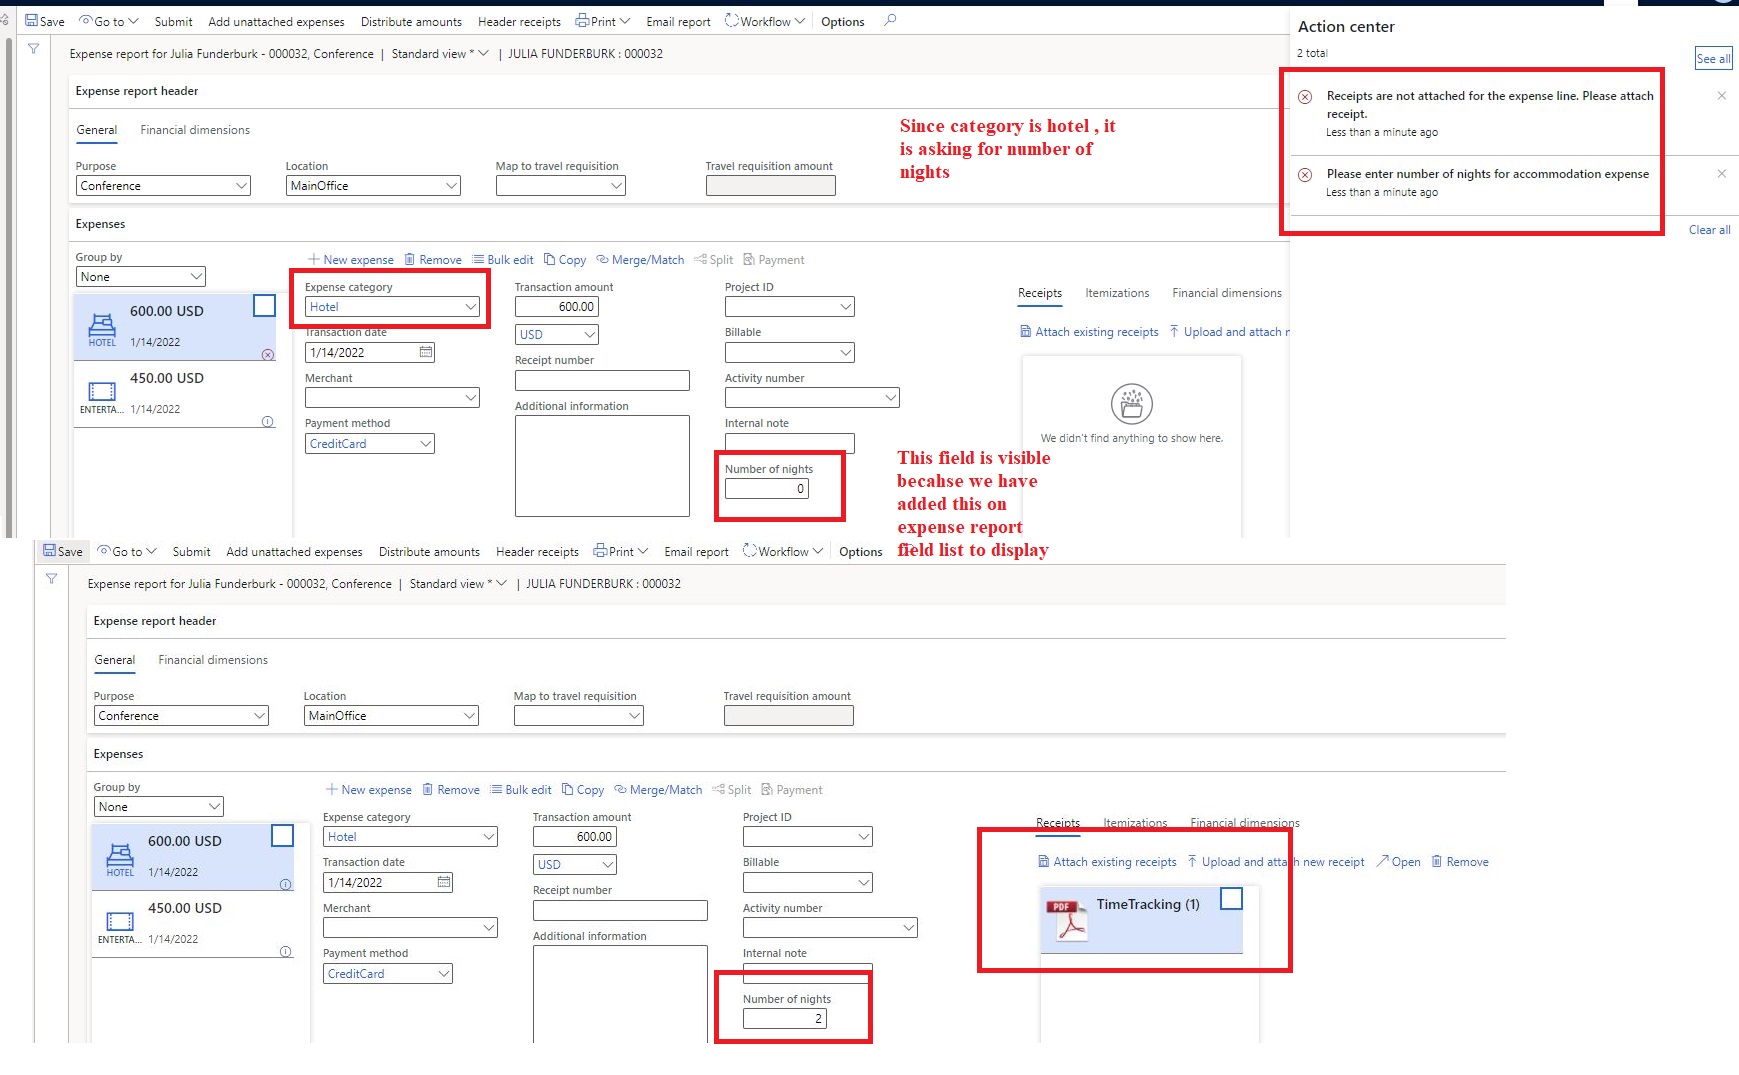The height and width of the screenshot is (1075, 1739).
Task: Click Save in the lower form toolbar
Action: point(63,551)
